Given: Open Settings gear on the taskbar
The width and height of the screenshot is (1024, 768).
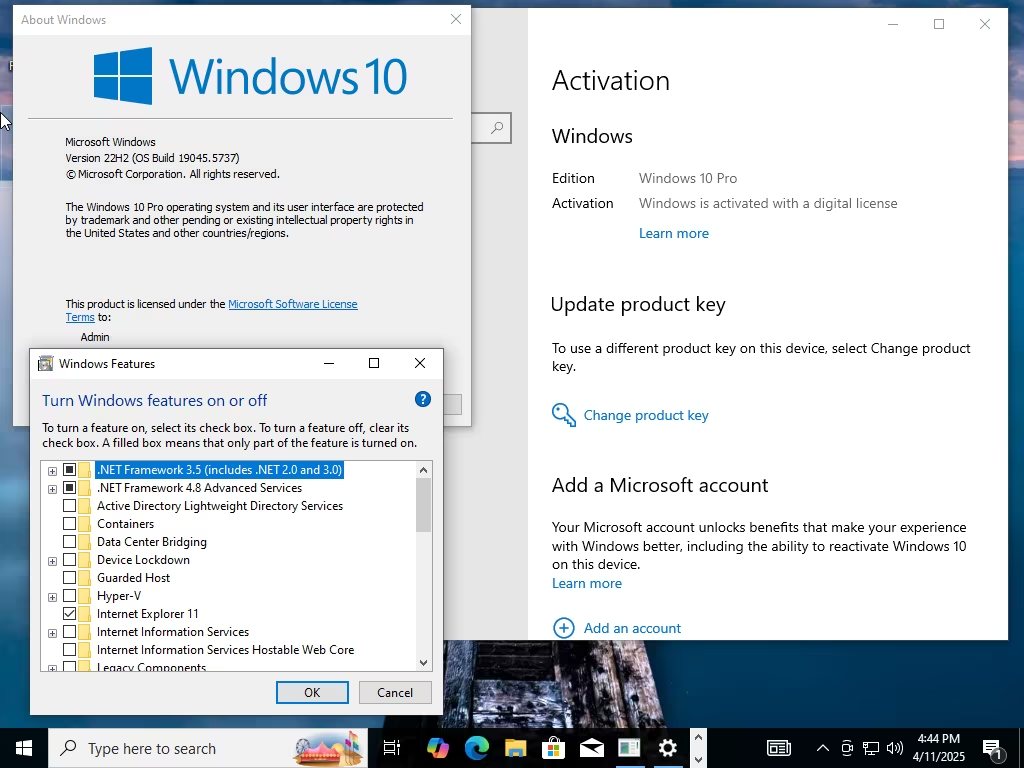Looking at the screenshot, I should tap(667, 748).
